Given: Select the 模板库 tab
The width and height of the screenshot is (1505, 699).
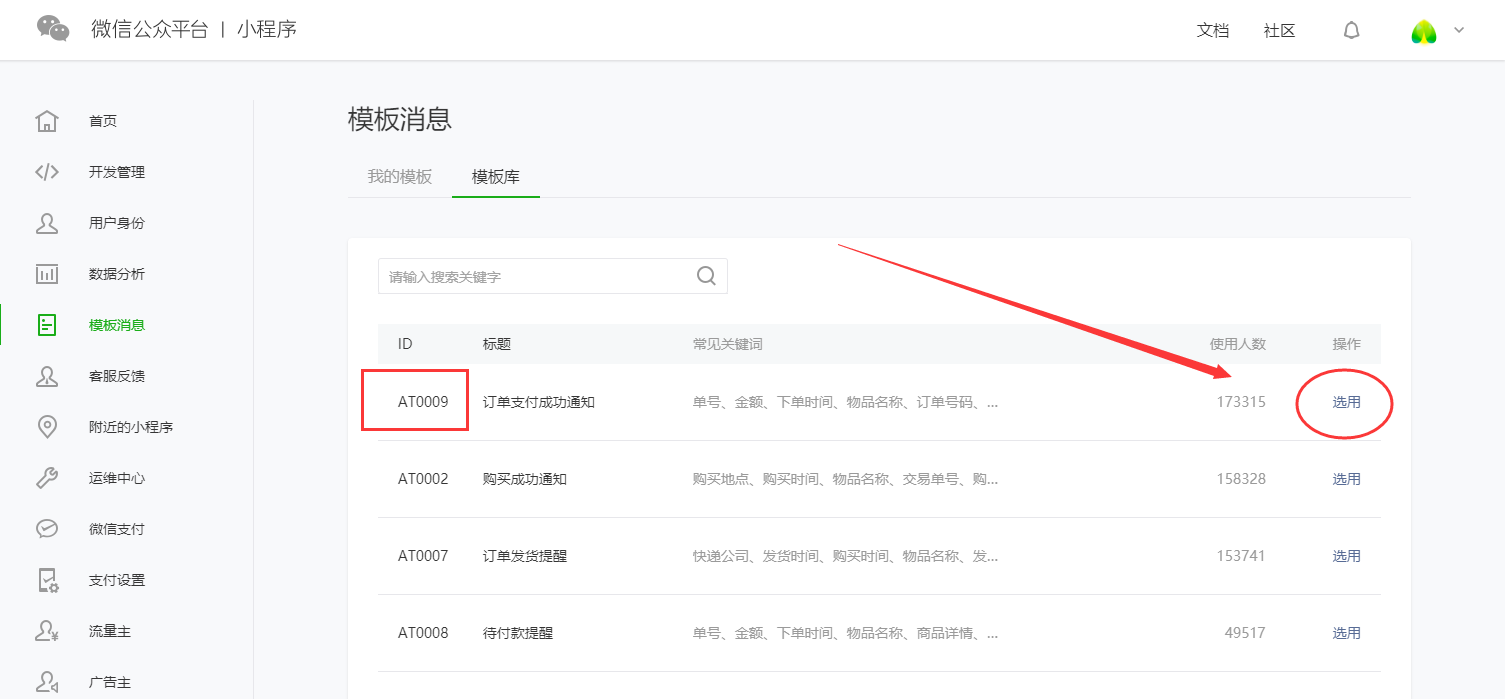Looking at the screenshot, I should (x=495, y=177).
